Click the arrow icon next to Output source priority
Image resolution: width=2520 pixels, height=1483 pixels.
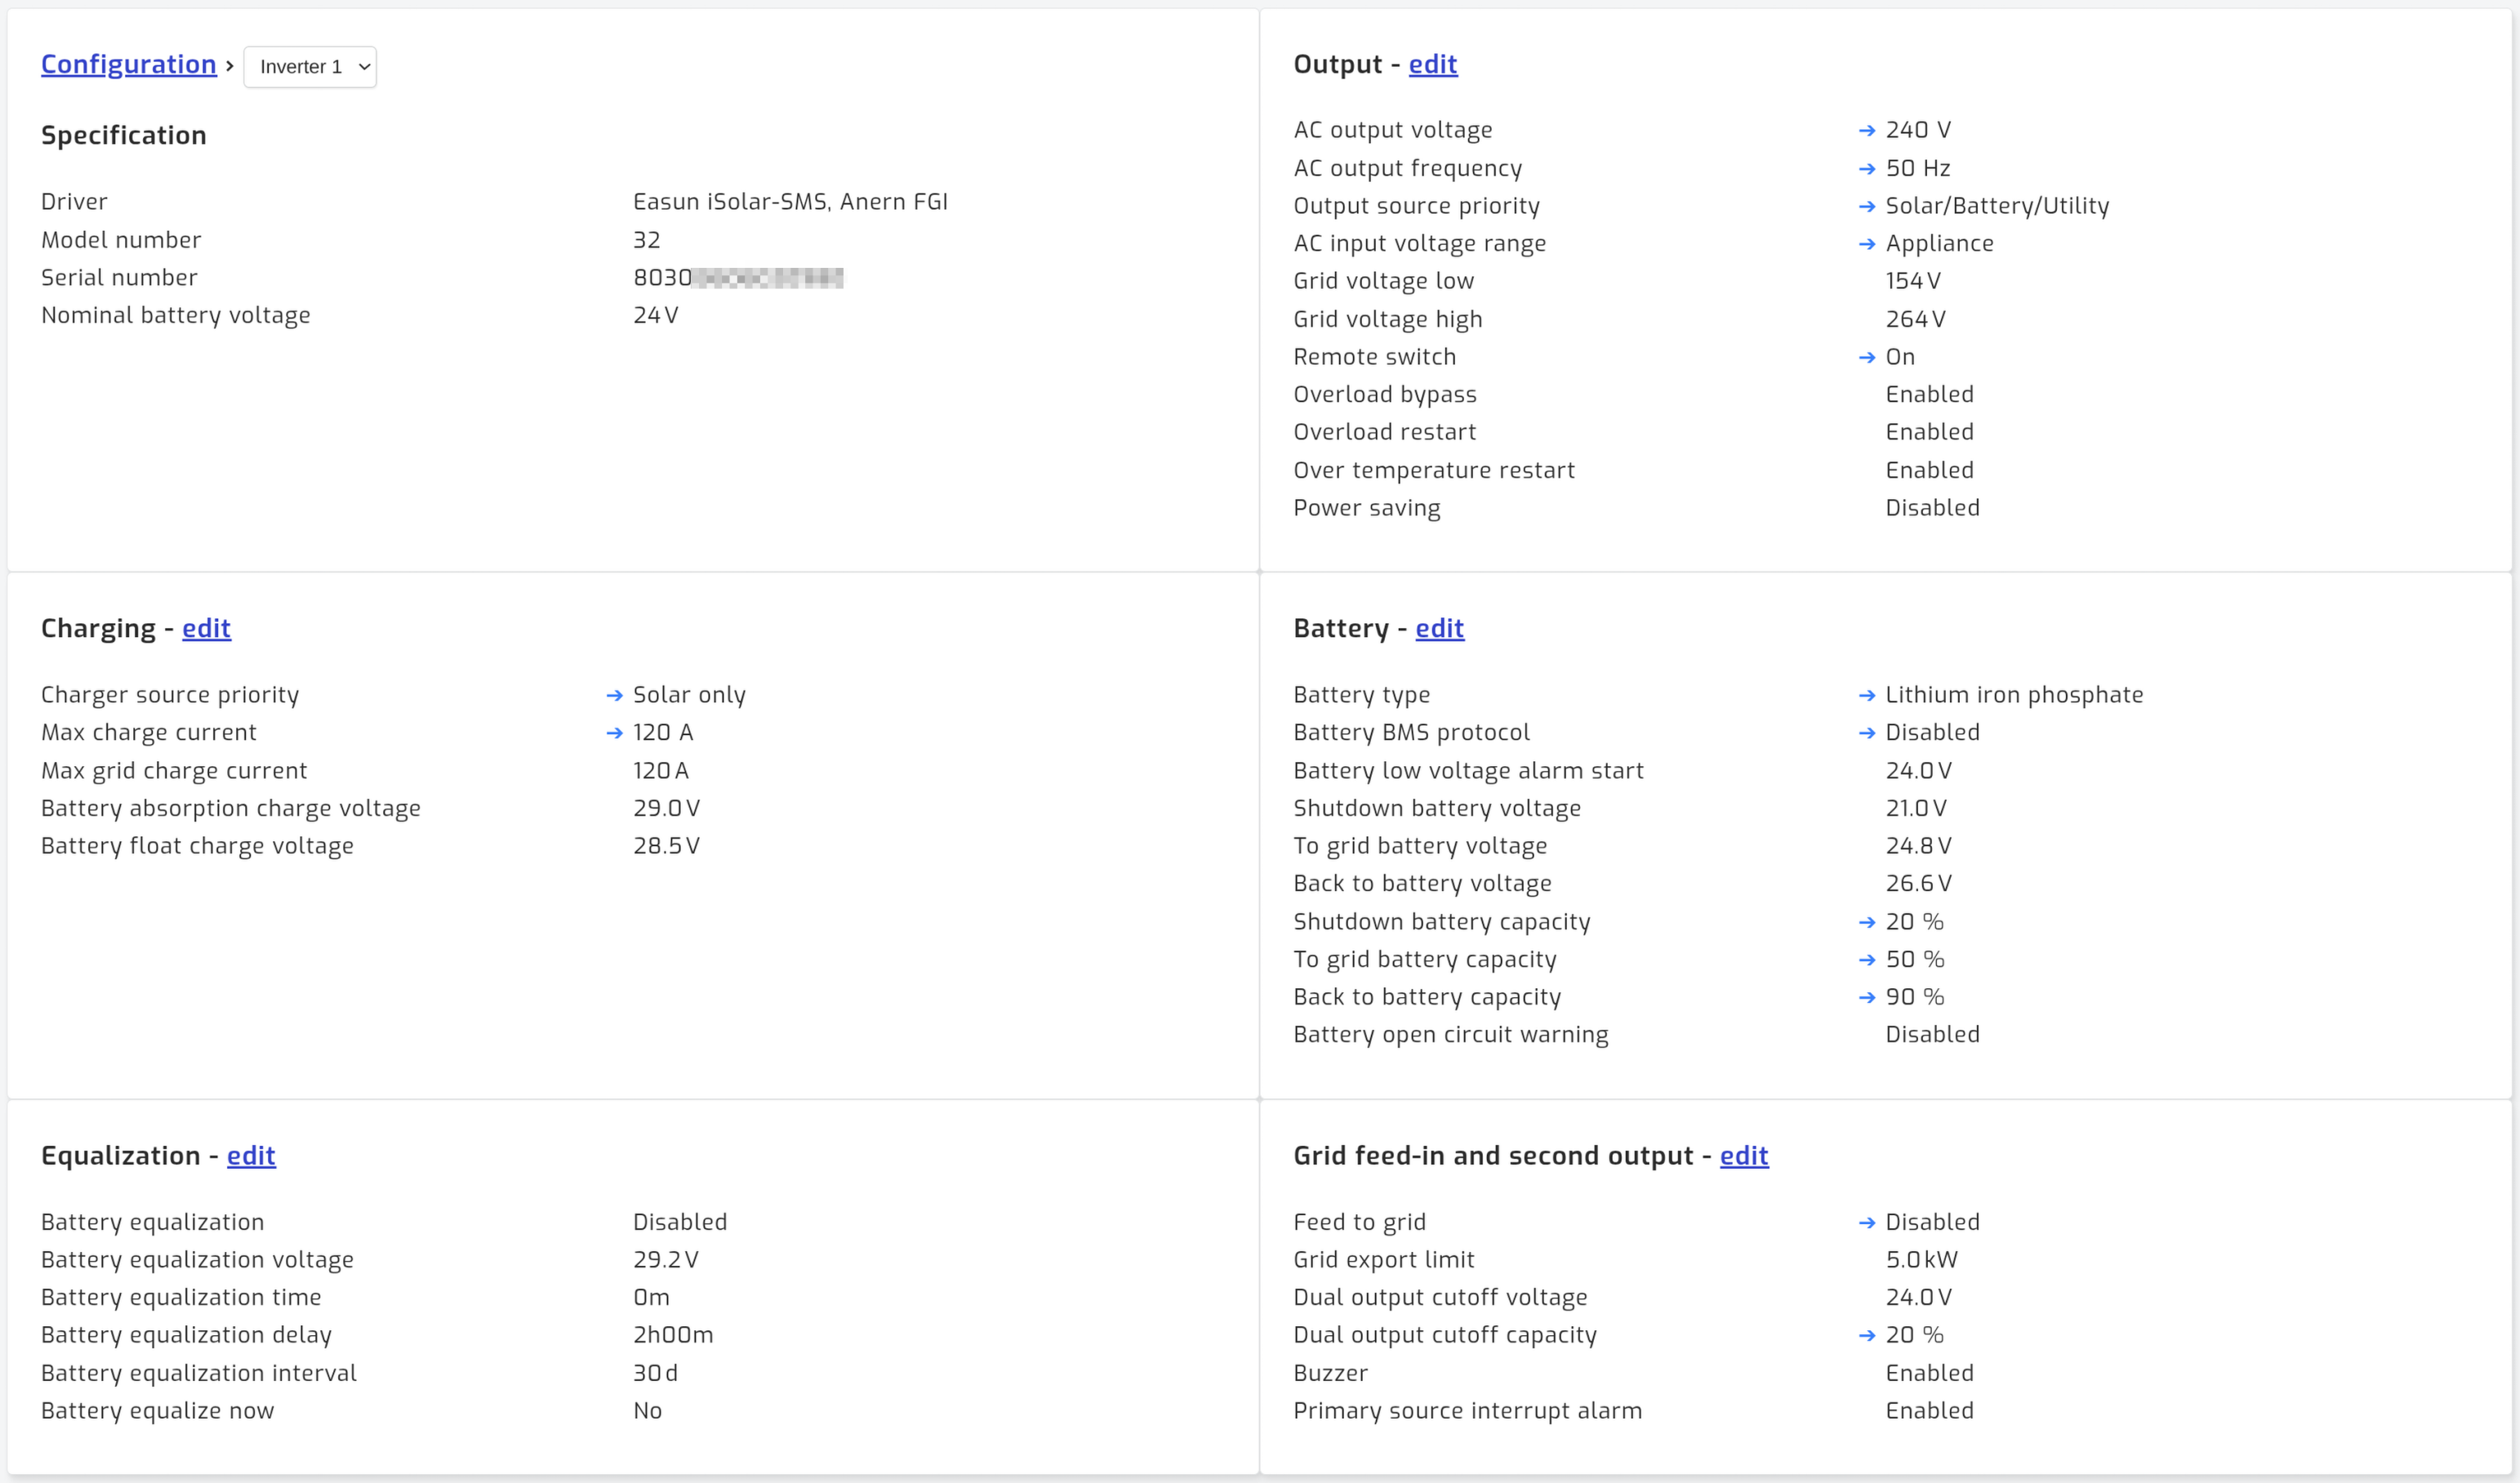coord(1866,207)
